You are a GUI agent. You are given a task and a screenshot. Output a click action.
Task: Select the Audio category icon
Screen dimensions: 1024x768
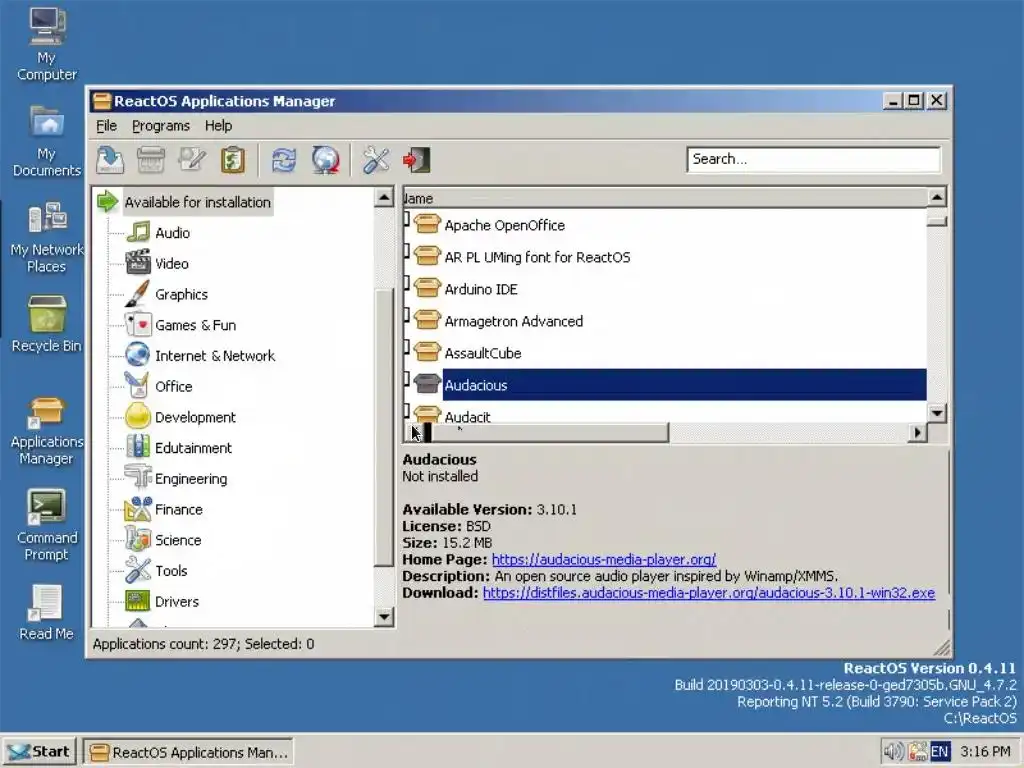pos(138,232)
